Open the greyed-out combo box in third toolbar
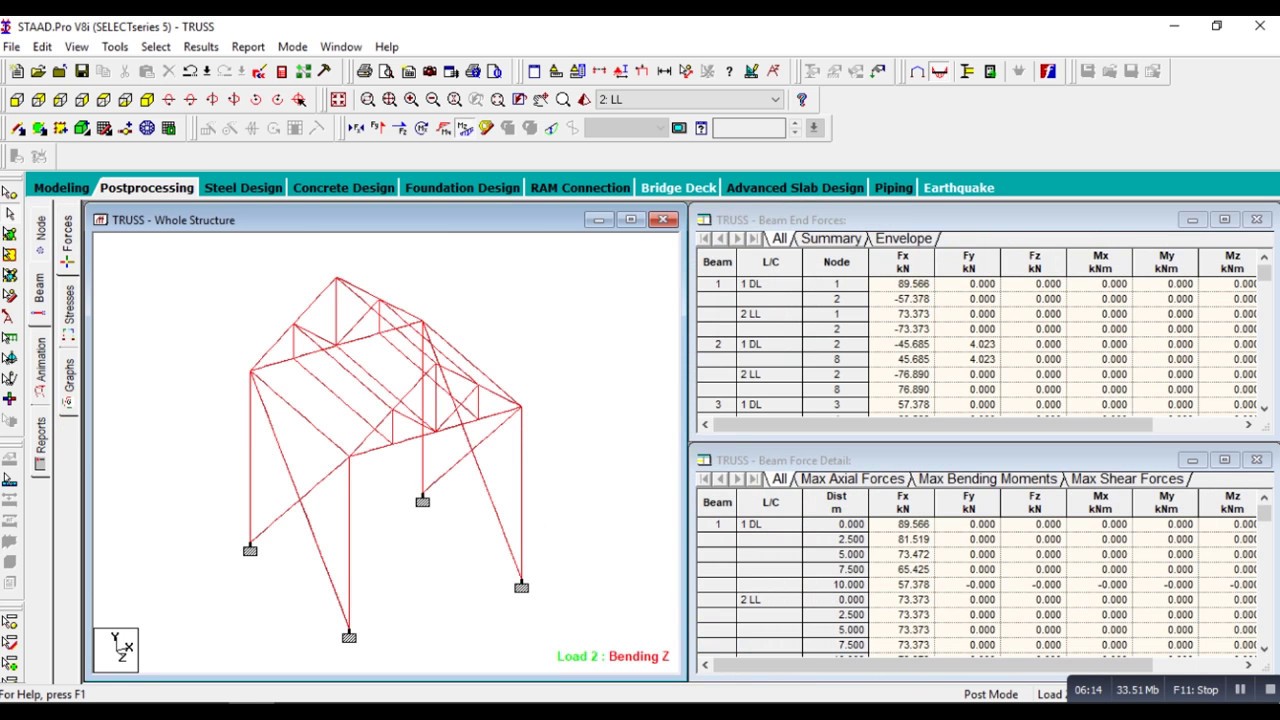 [626, 128]
